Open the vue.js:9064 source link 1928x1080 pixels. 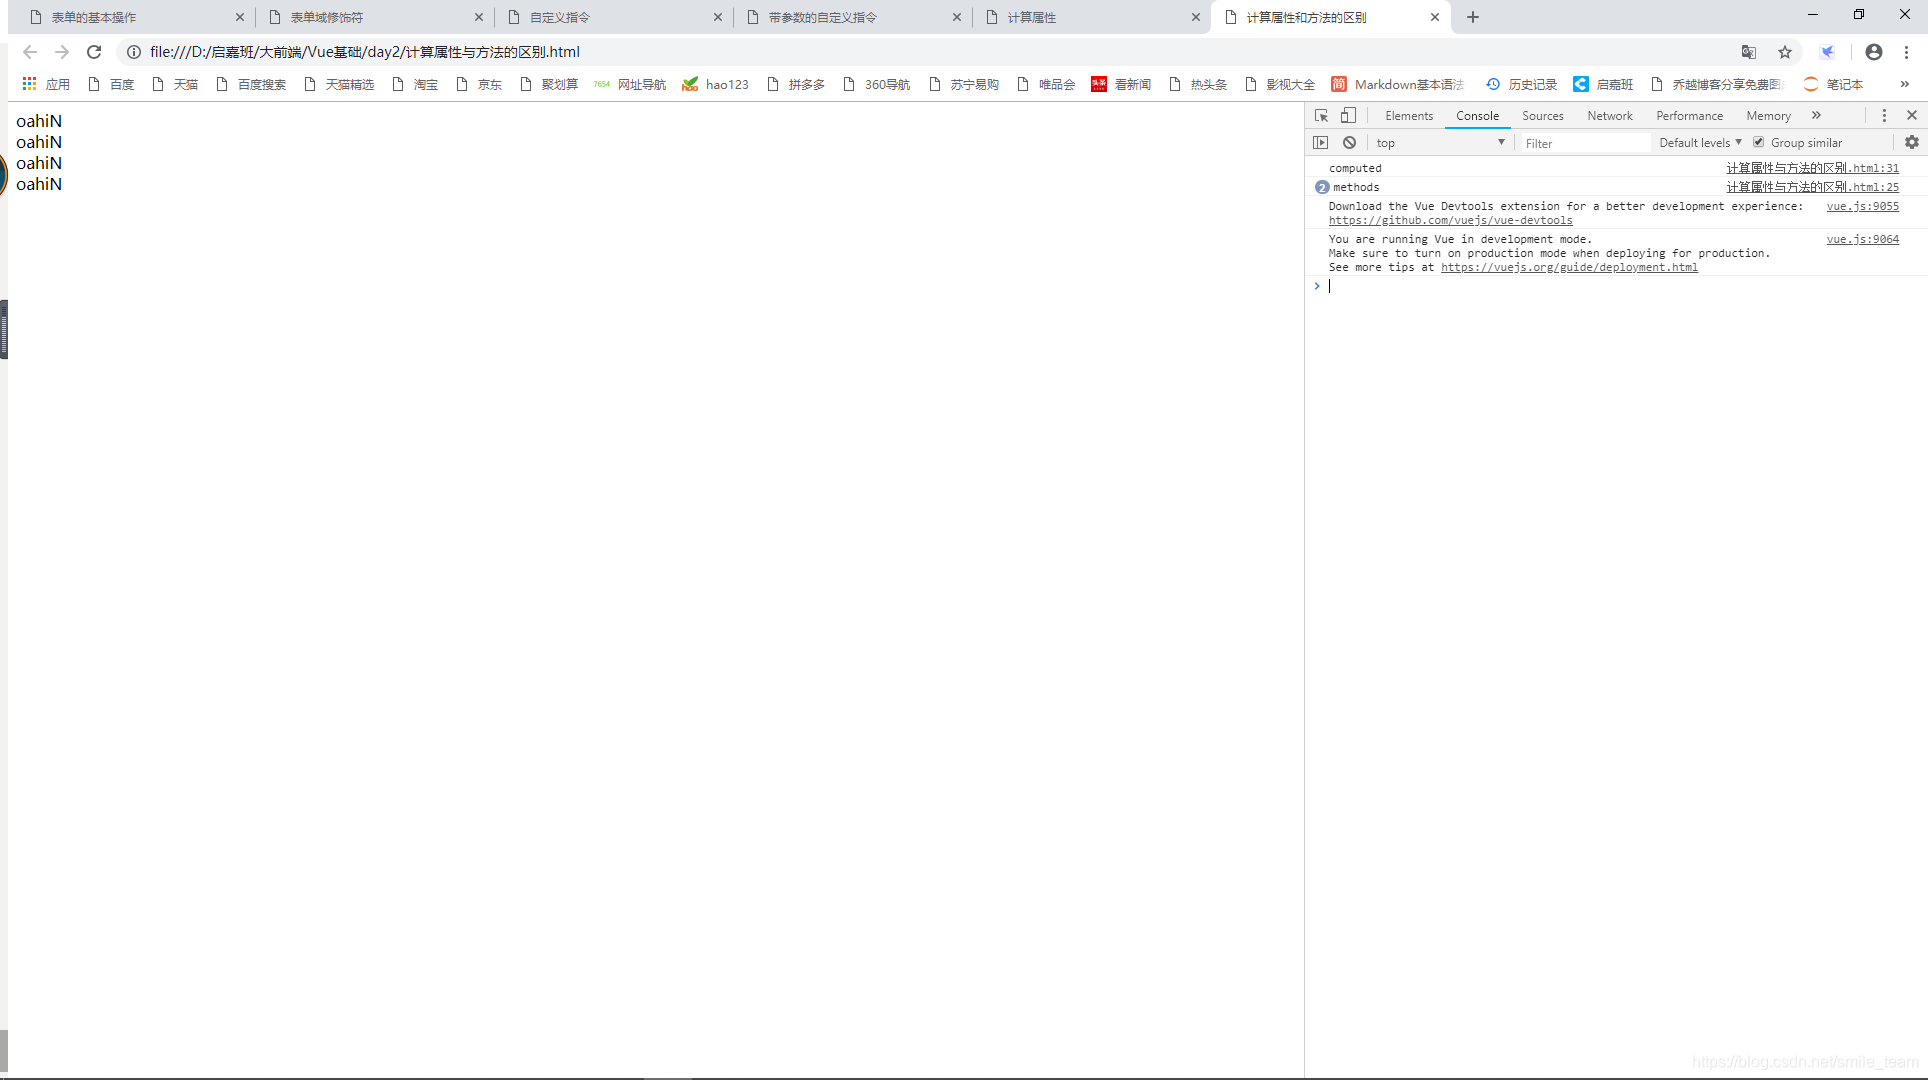pyautogui.click(x=1862, y=240)
